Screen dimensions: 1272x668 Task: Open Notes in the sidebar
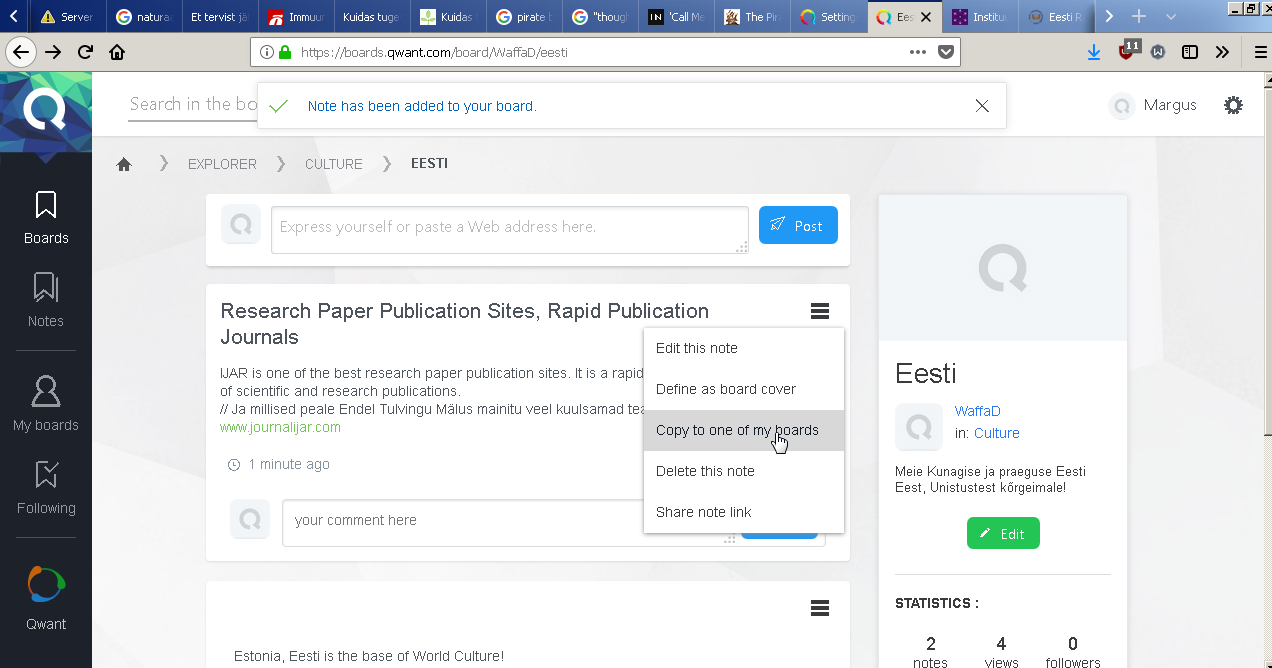tap(46, 300)
